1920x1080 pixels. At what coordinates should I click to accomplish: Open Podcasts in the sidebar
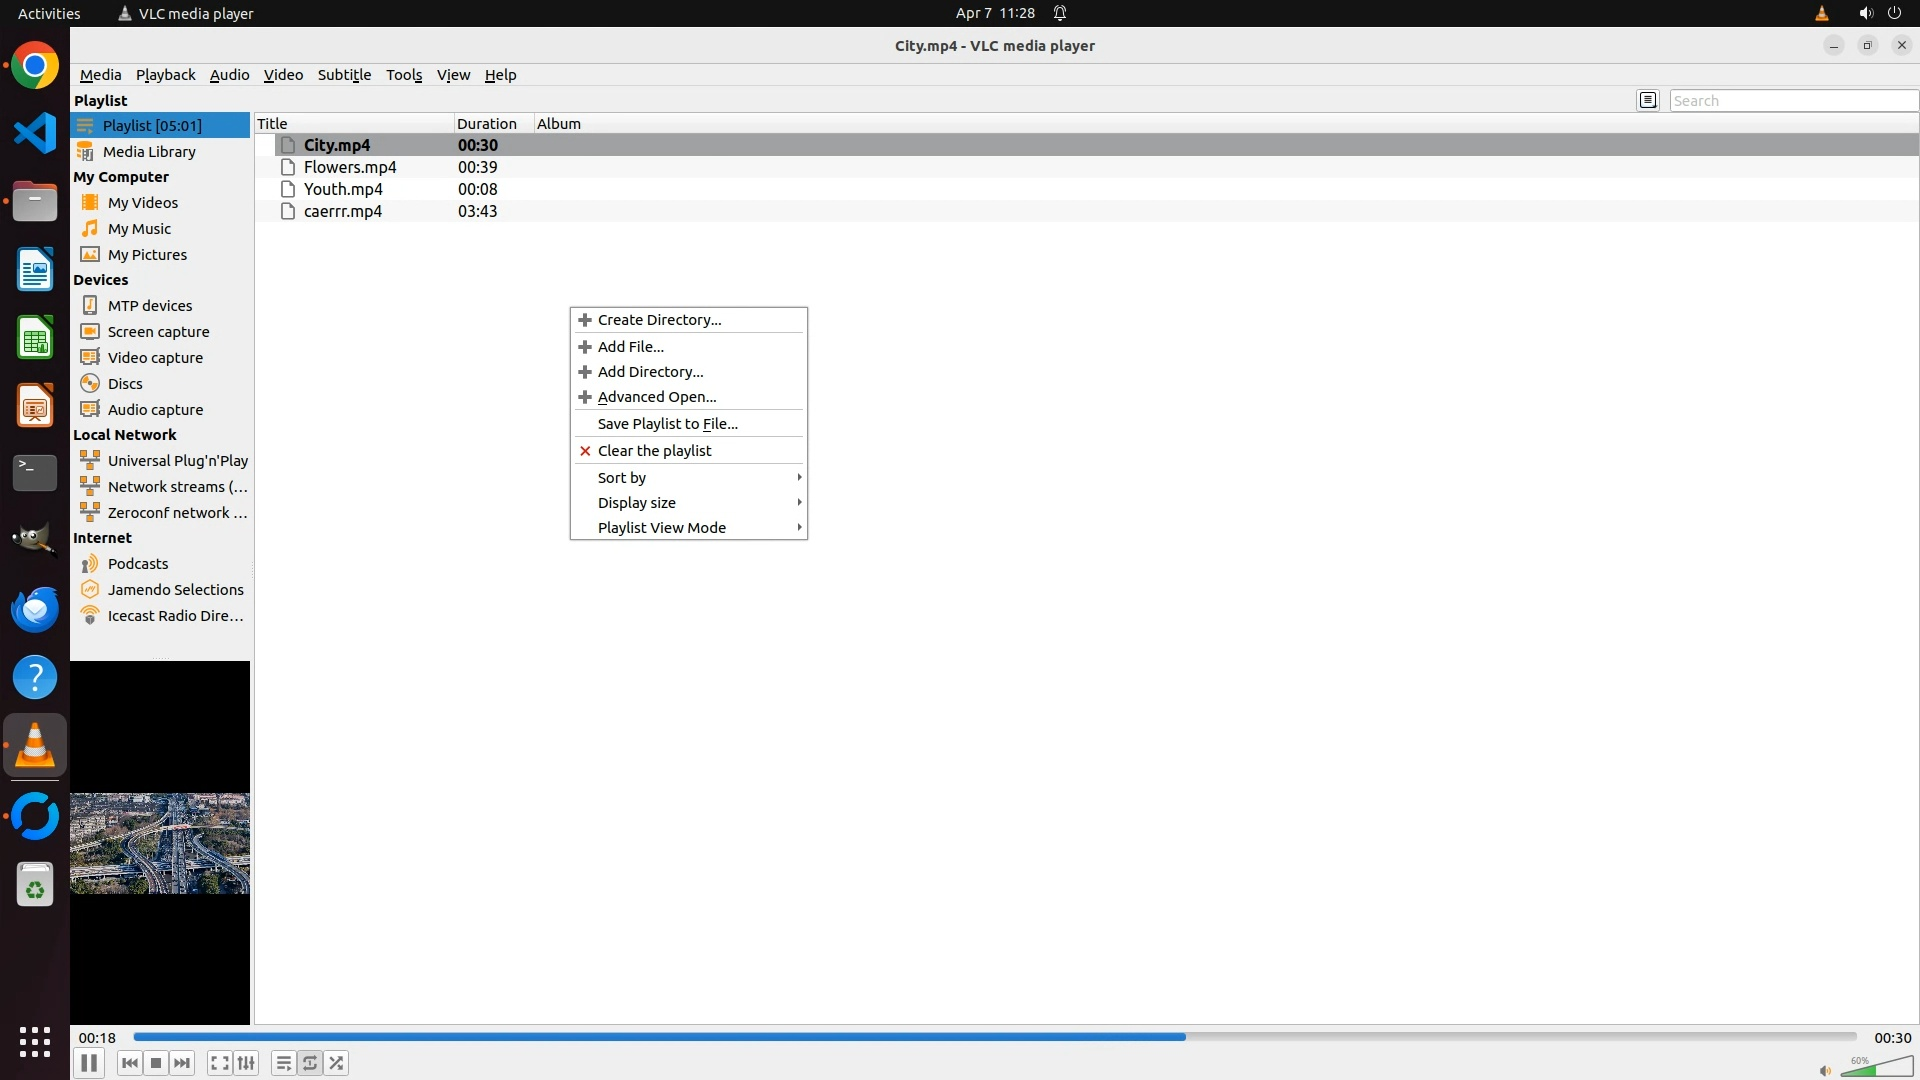[138, 564]
